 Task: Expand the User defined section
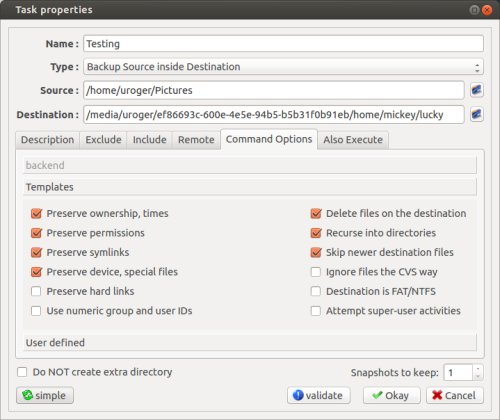coord(250,342)
